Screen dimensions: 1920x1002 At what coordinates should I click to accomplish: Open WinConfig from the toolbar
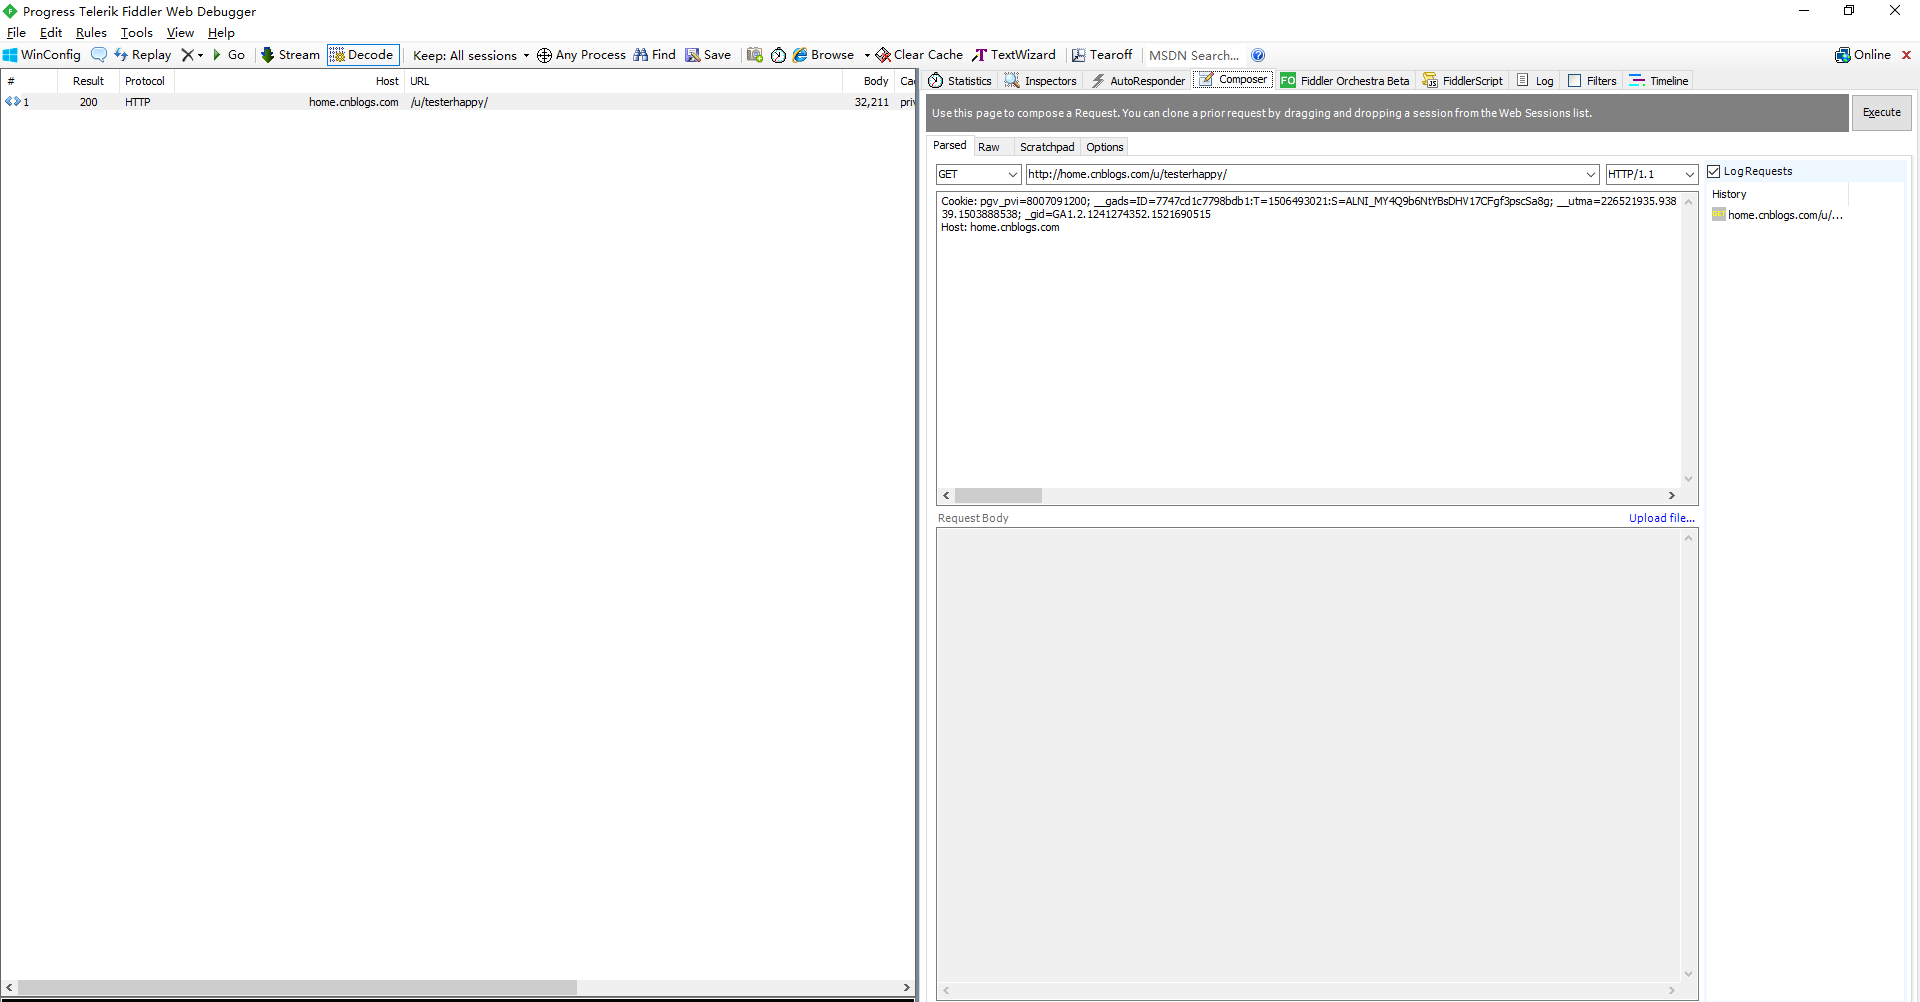tap(42, 55)
